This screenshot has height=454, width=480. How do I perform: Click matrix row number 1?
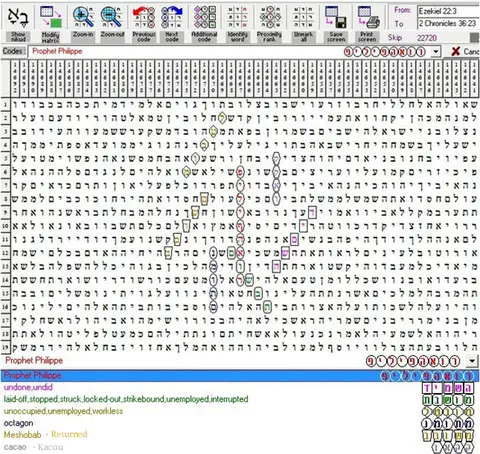[x=5, y=105]
